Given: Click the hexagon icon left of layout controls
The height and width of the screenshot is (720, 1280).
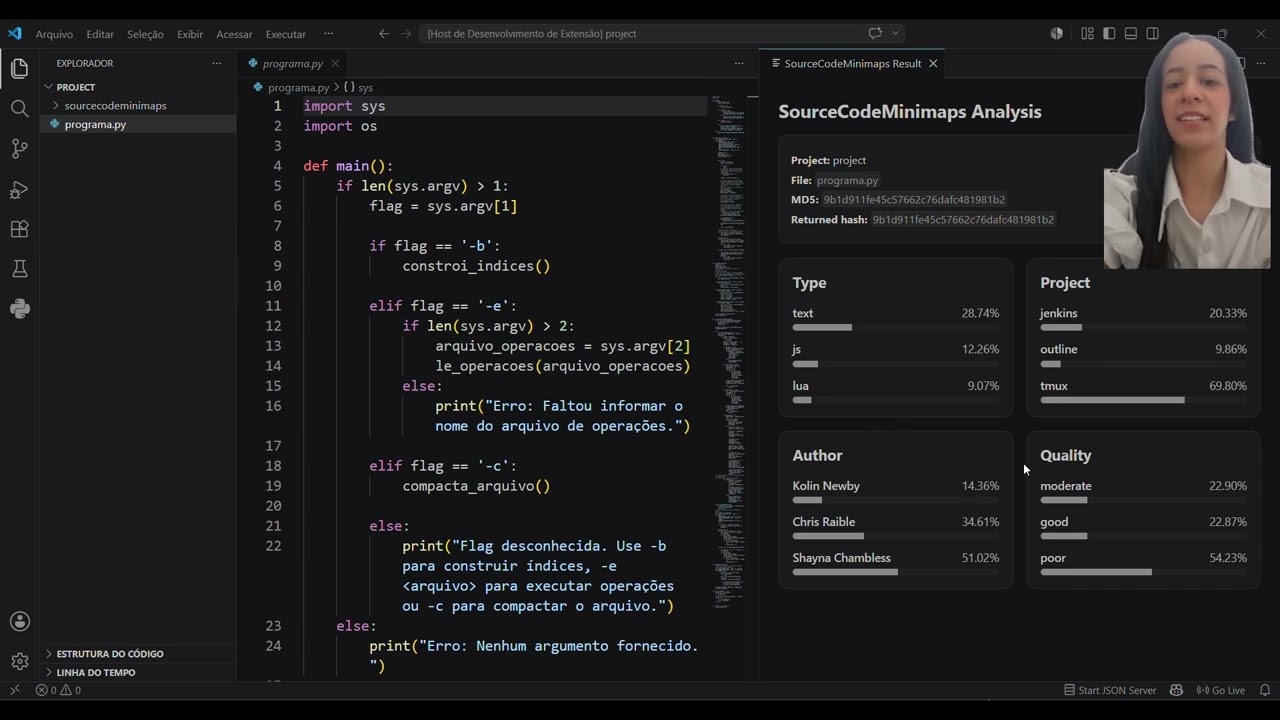Looking at the screenshot, I should click(x=1057, y=33).
